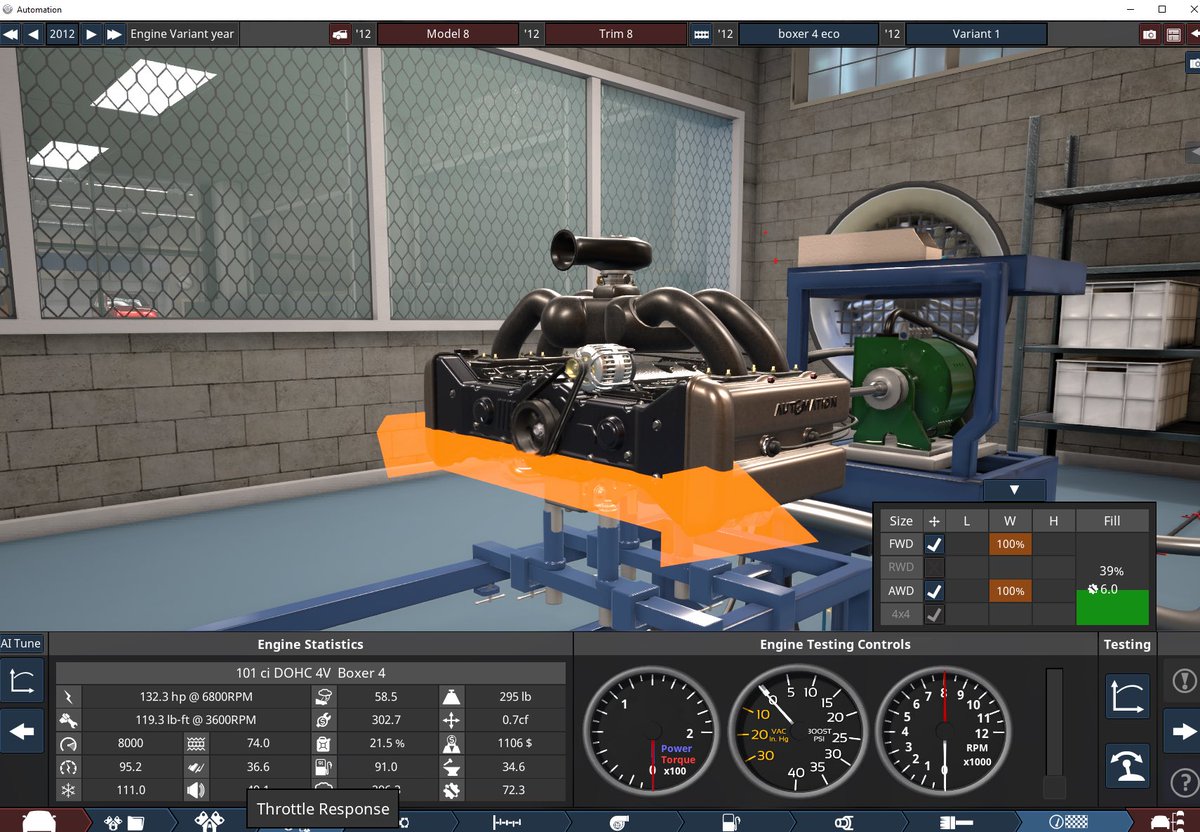
Task: Open the boxer 4 eco engine family selector
Action: pyautogui.click(x=808, y=34)
